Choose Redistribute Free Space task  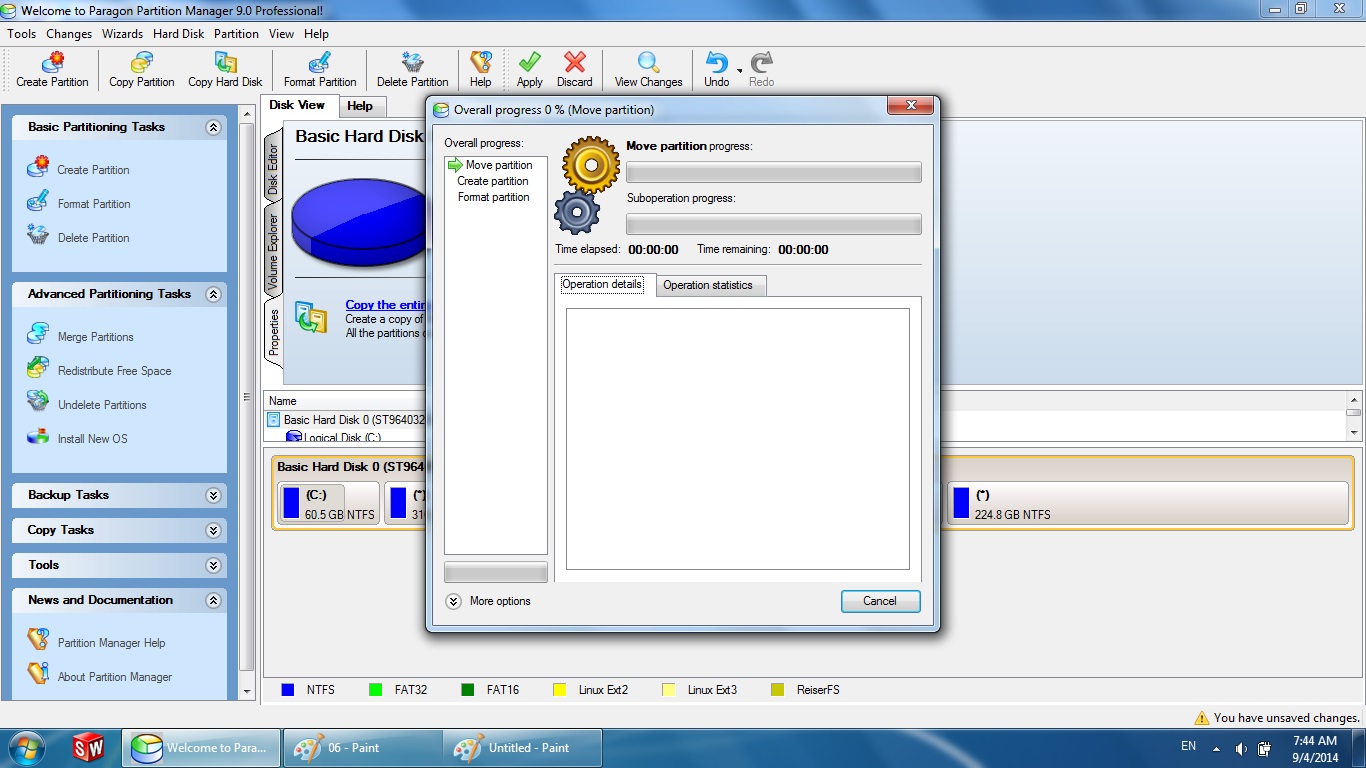[114, 371]
